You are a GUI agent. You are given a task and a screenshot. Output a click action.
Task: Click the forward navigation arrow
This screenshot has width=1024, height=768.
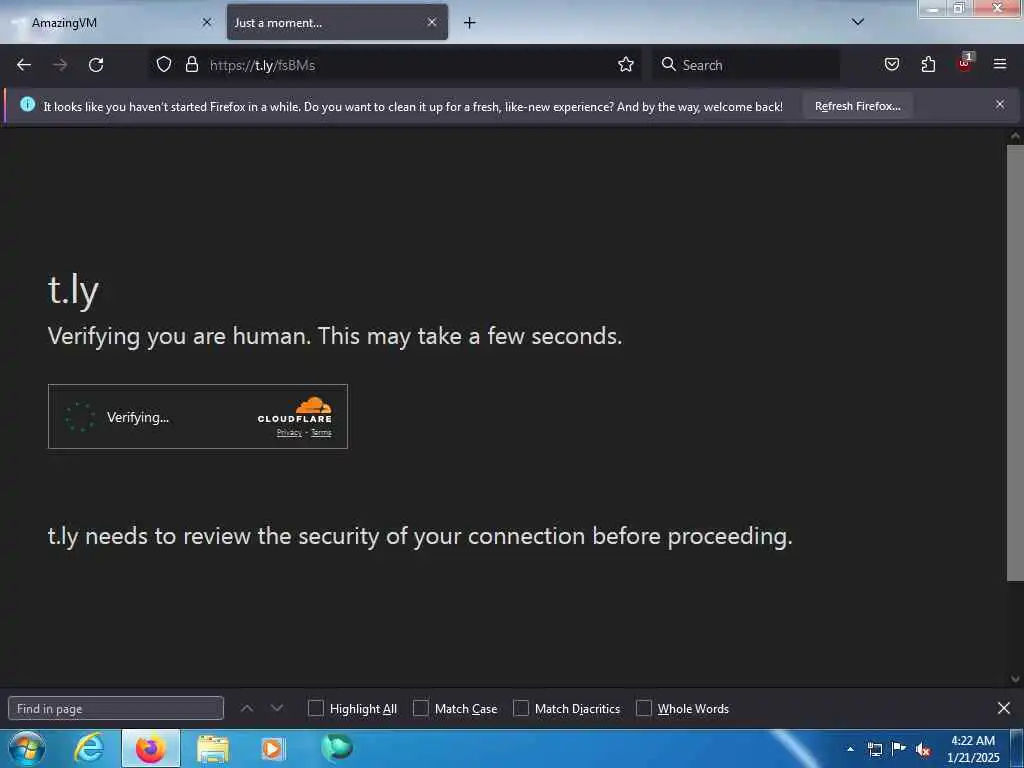coord(60,65)
